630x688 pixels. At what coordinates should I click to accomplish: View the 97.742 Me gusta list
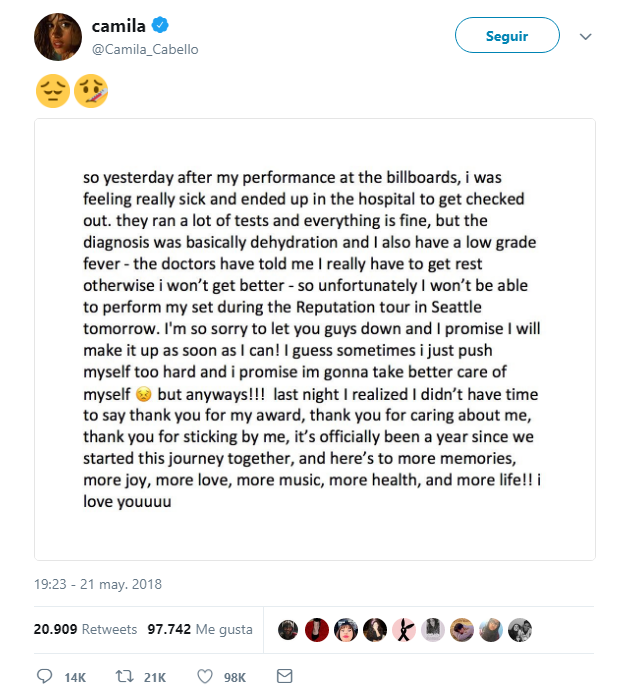coord(199,629)
